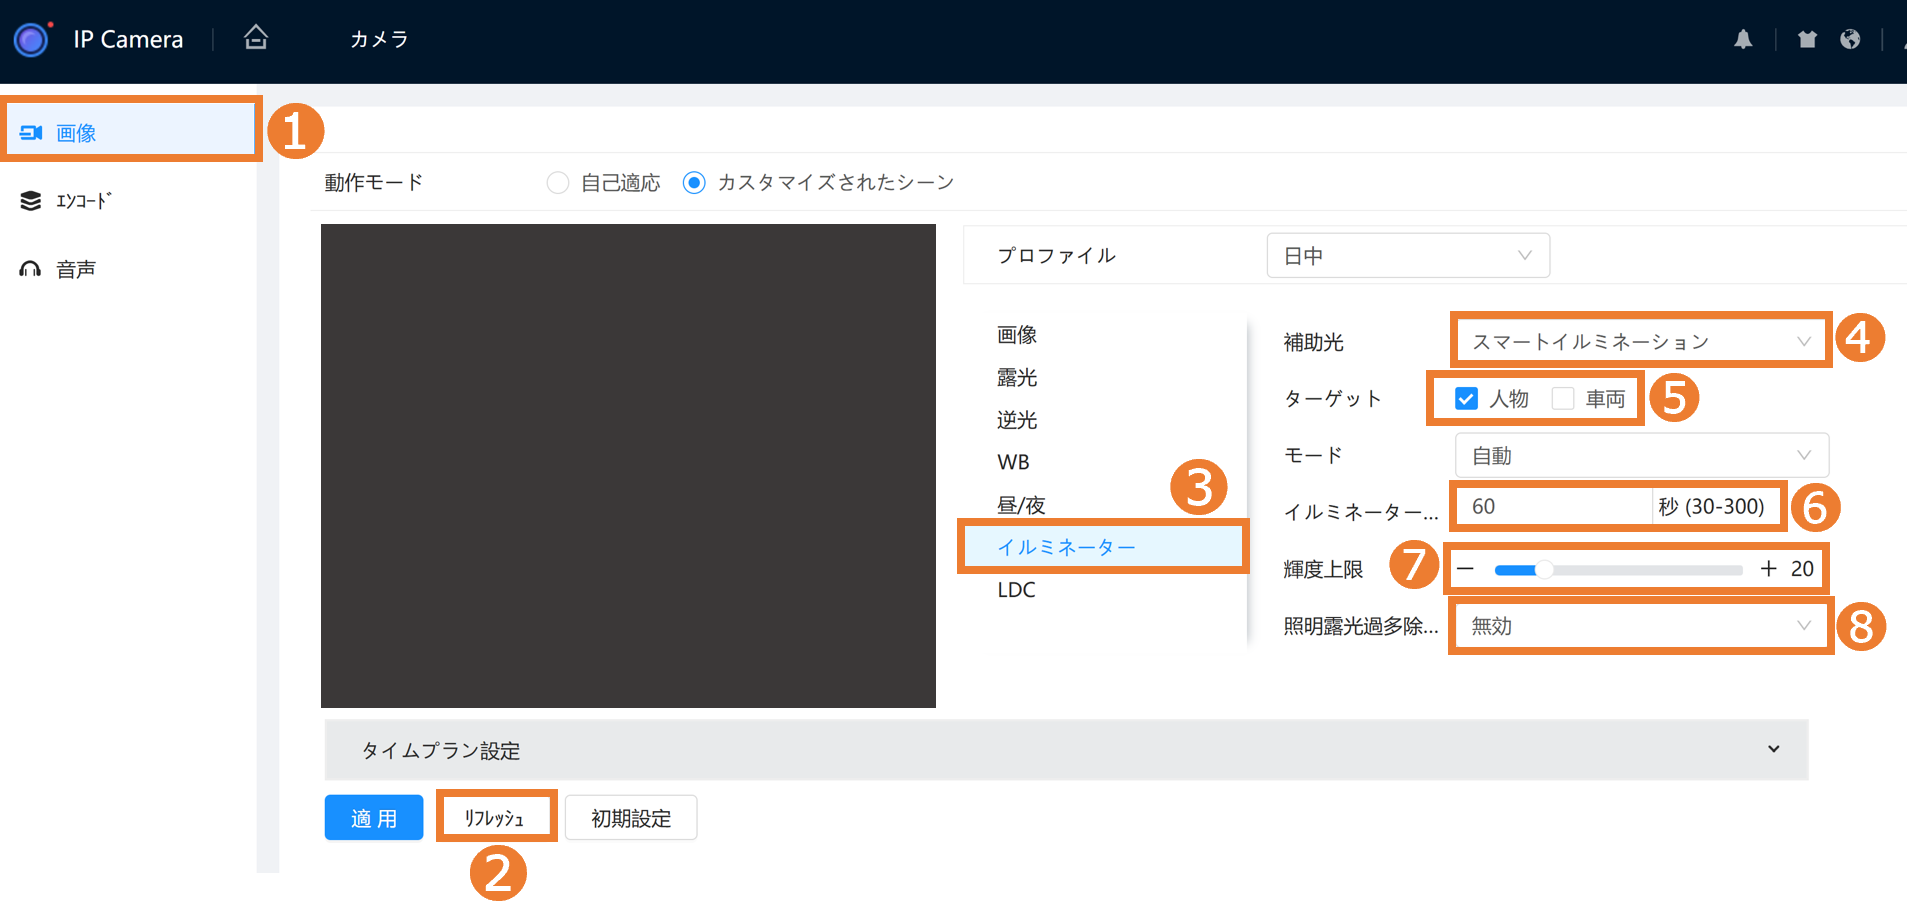Viewport: 1918px width, 918px height.
Task: Click the 適用 button
Action: click(x=374, y=818)
